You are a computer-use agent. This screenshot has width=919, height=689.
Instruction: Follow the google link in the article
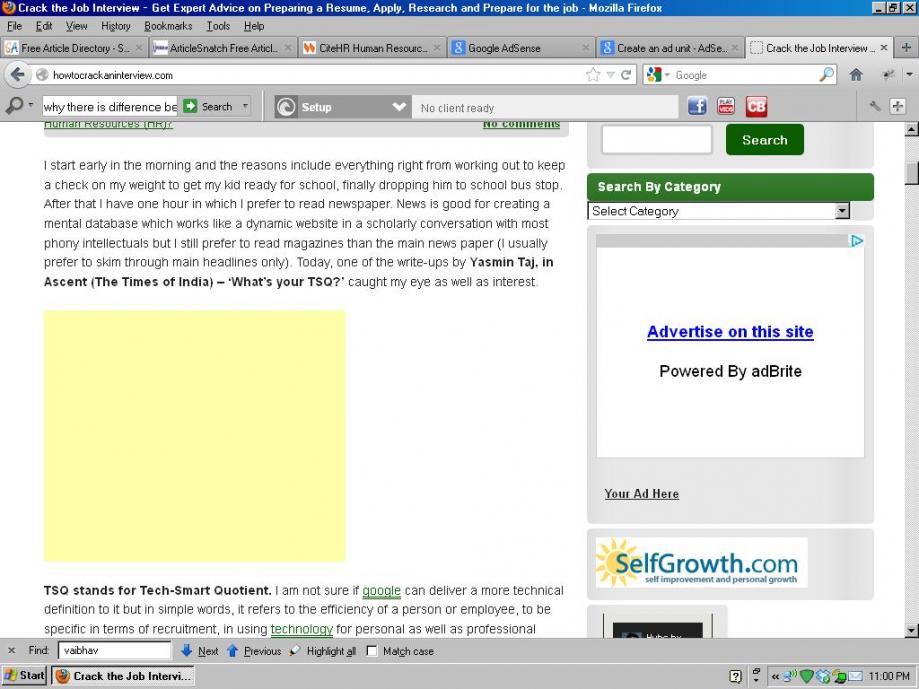coord(381,591)
